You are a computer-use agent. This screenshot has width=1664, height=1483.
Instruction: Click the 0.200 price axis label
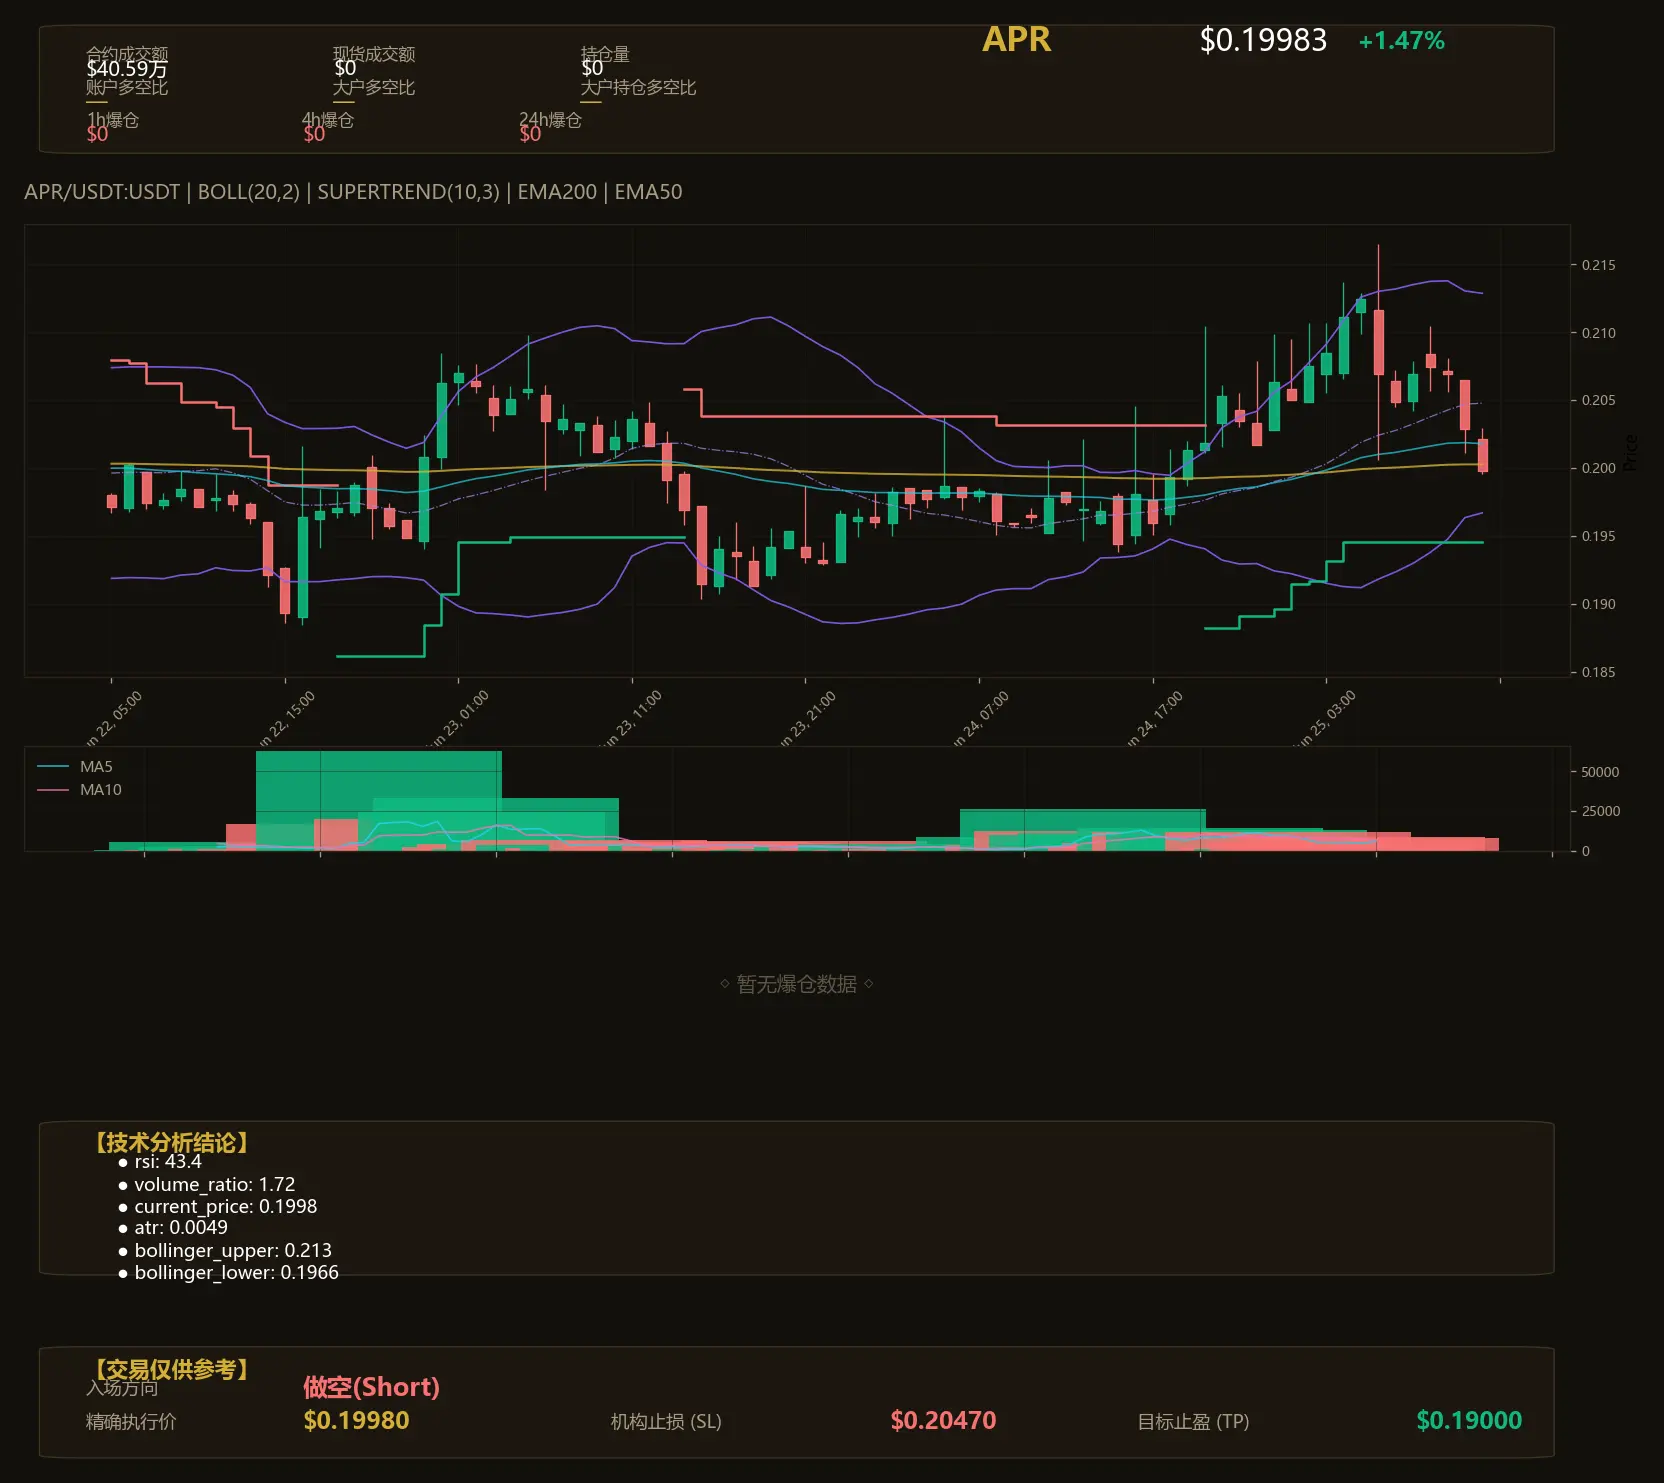1598,468
